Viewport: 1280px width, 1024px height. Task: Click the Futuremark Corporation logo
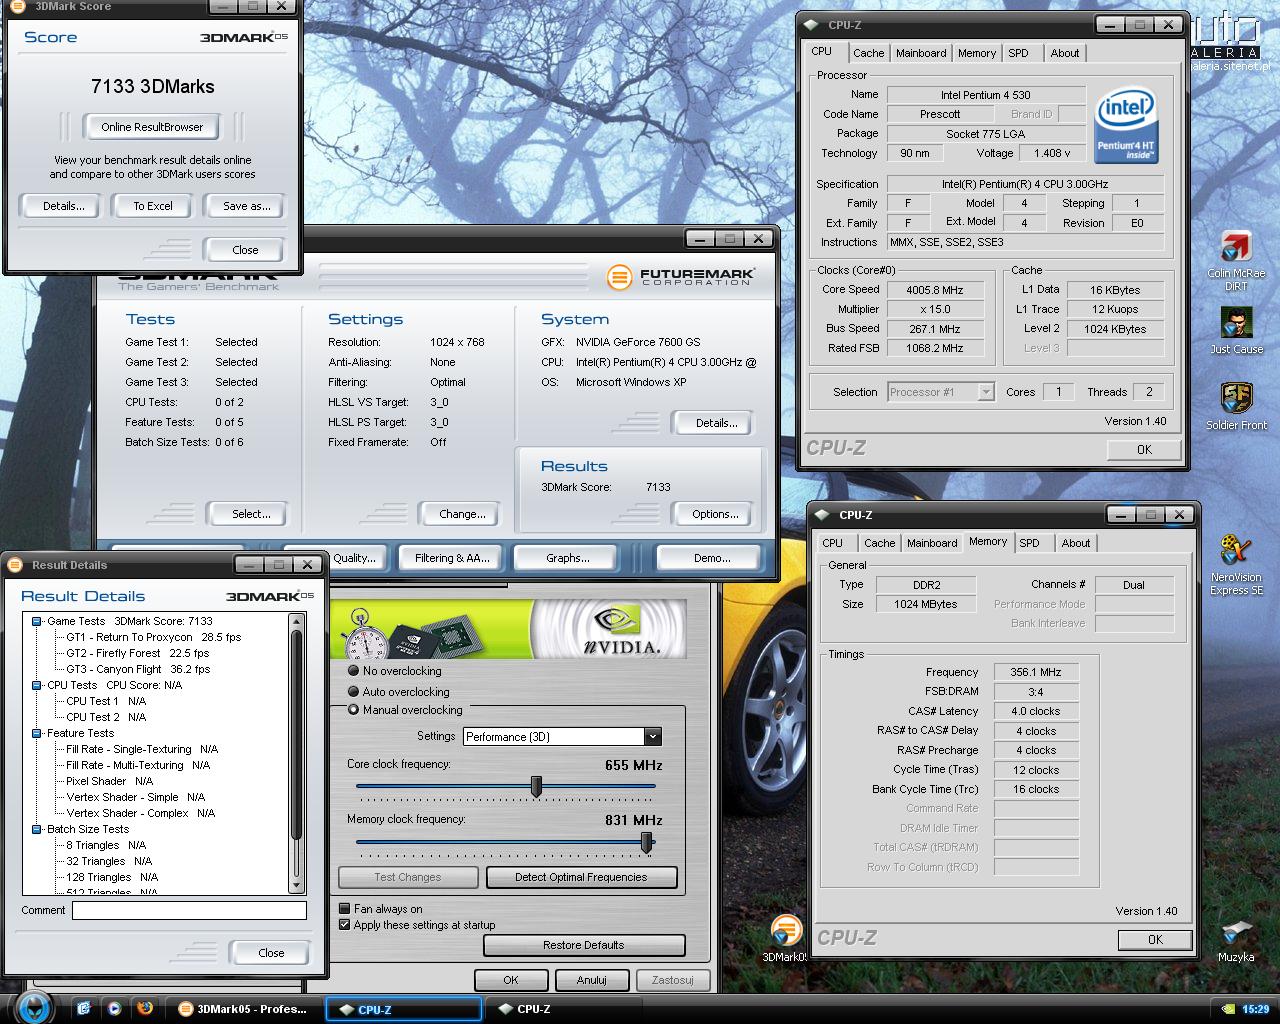click(x=681, y=277)
